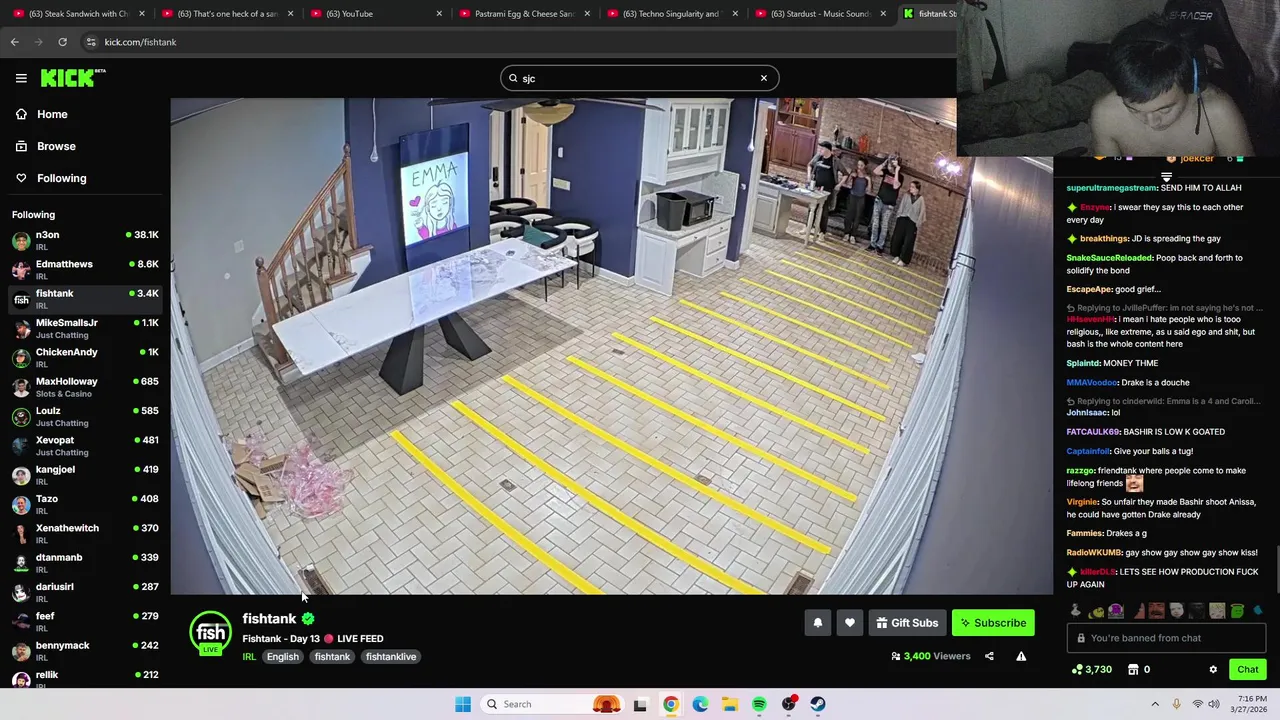Open Xenathewitch channel
Viewport: 1280px width, 720px height.
85,534
